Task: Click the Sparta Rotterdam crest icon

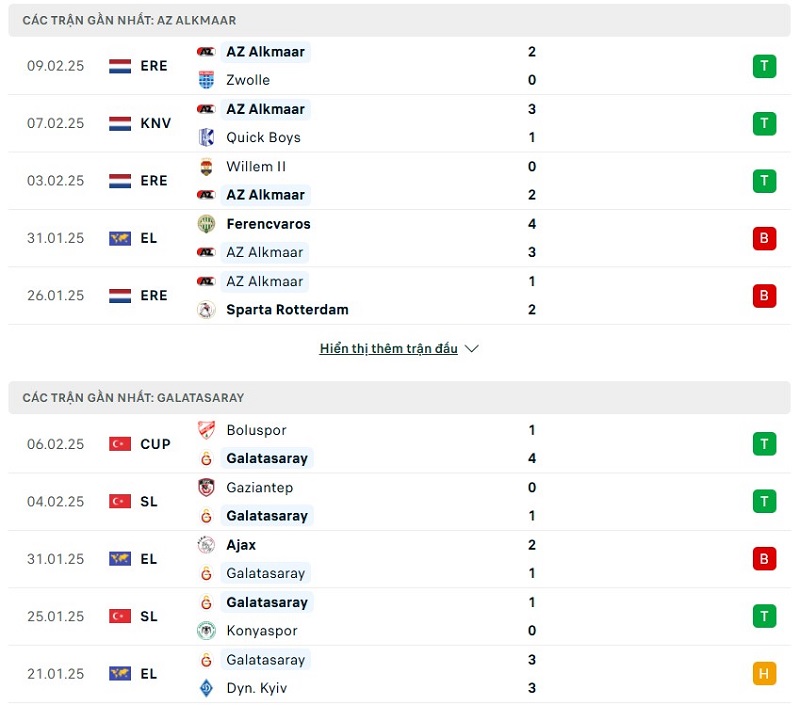Action: (206, 310)
